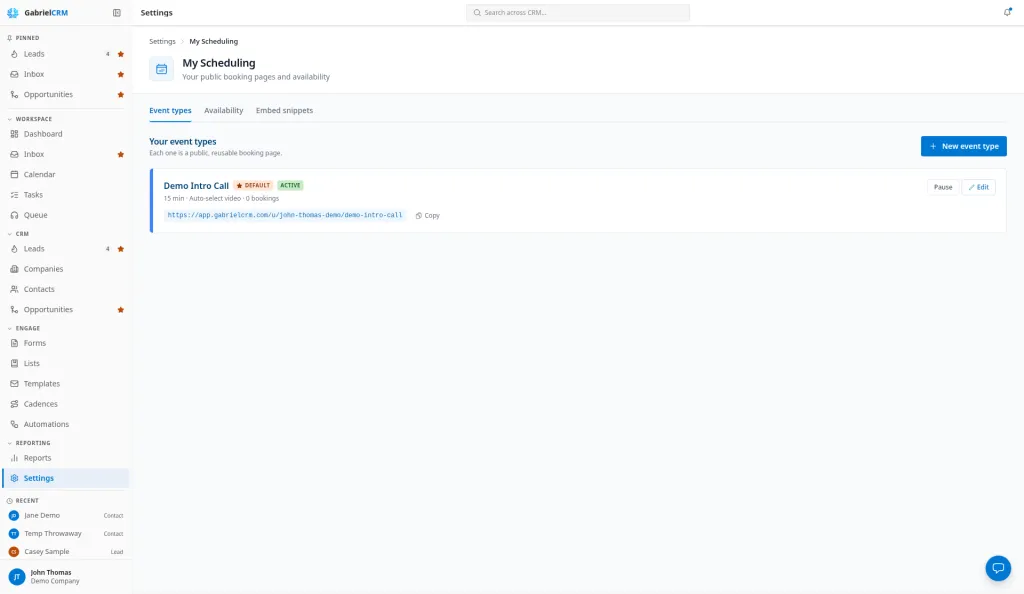Click the Templates envelope icon

(x=14, y=384)
